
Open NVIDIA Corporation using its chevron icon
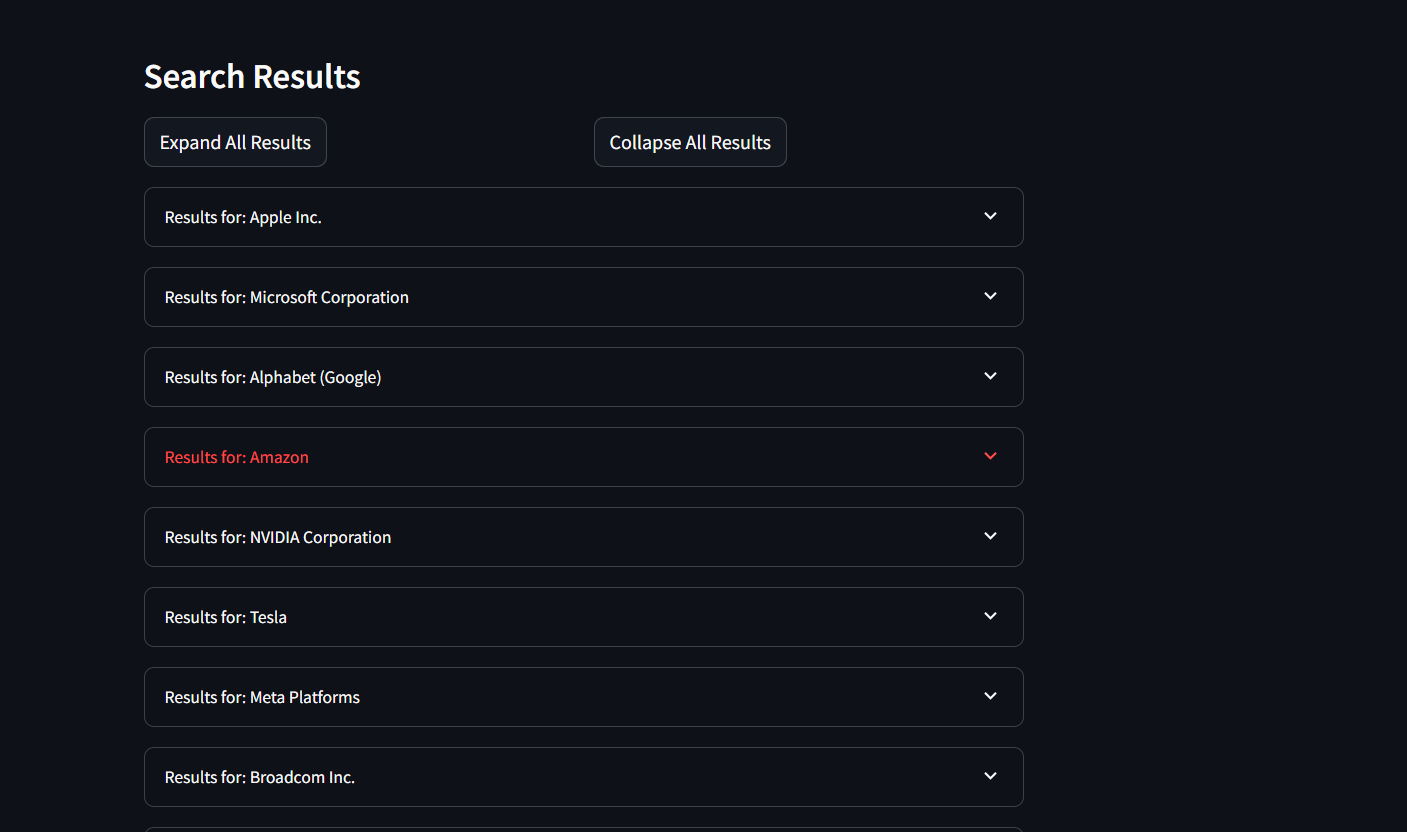990,536
